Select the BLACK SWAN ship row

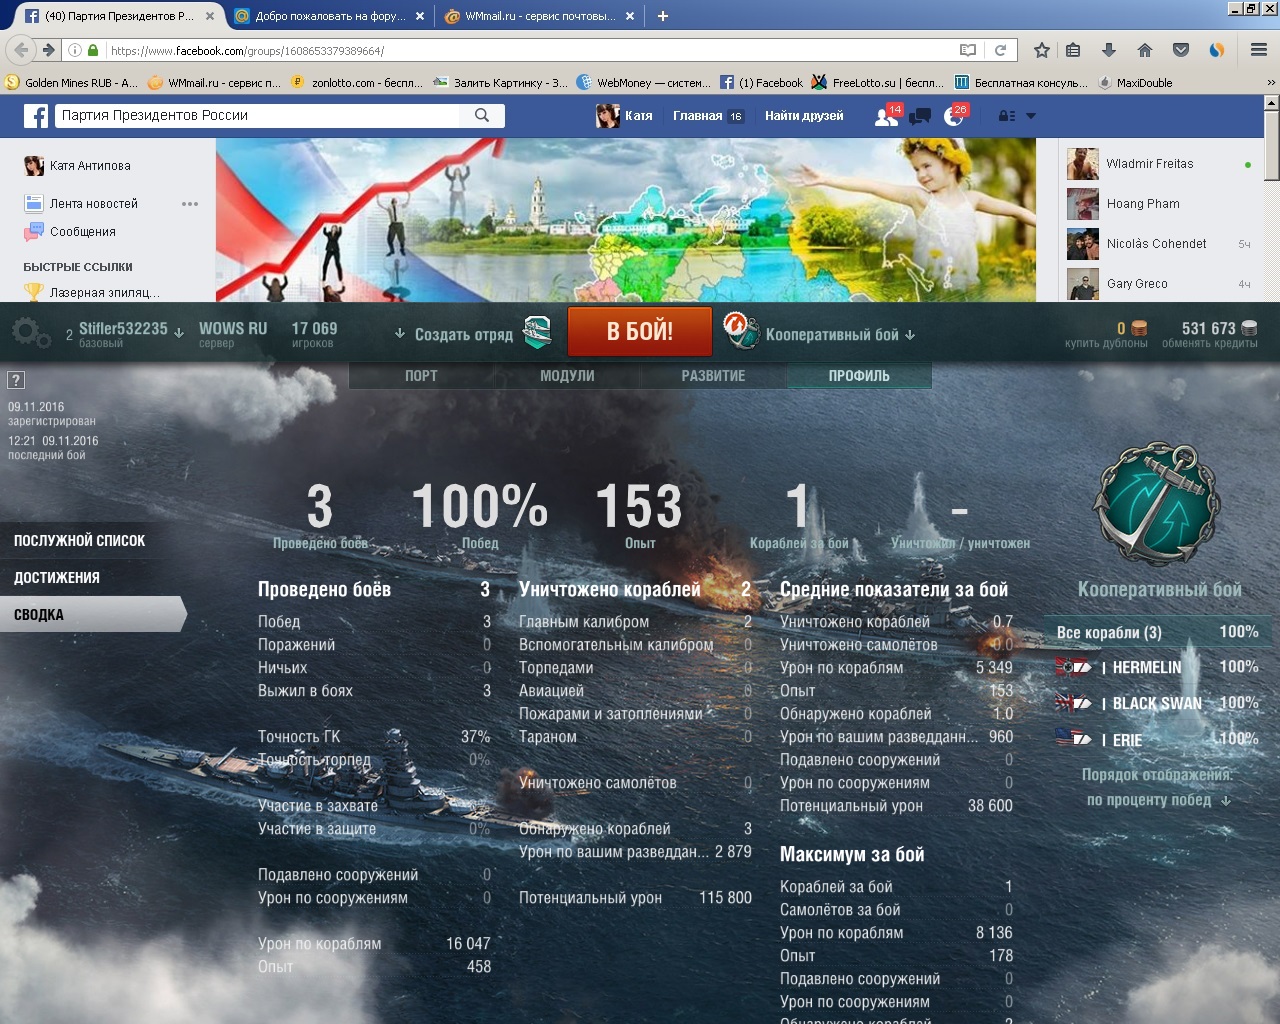pos(1157,703)
